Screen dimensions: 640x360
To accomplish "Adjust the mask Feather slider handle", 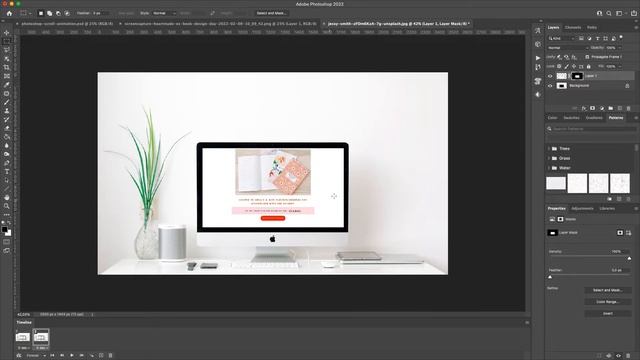I will (x=550, y=277).
